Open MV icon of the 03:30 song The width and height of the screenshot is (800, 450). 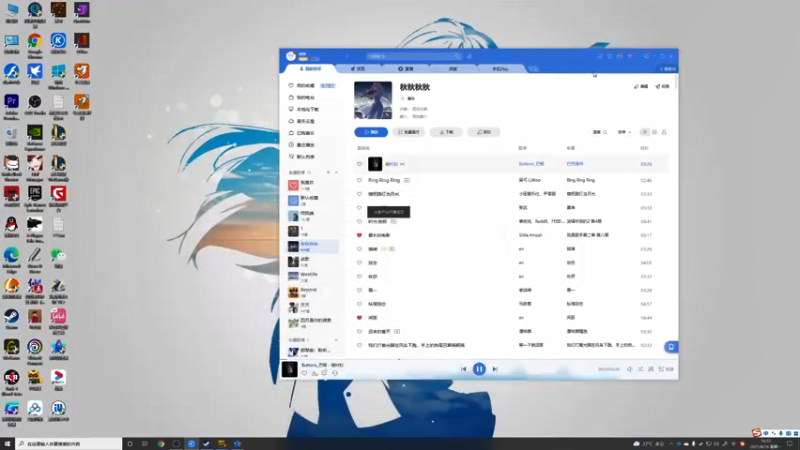[x=396, y=331]
